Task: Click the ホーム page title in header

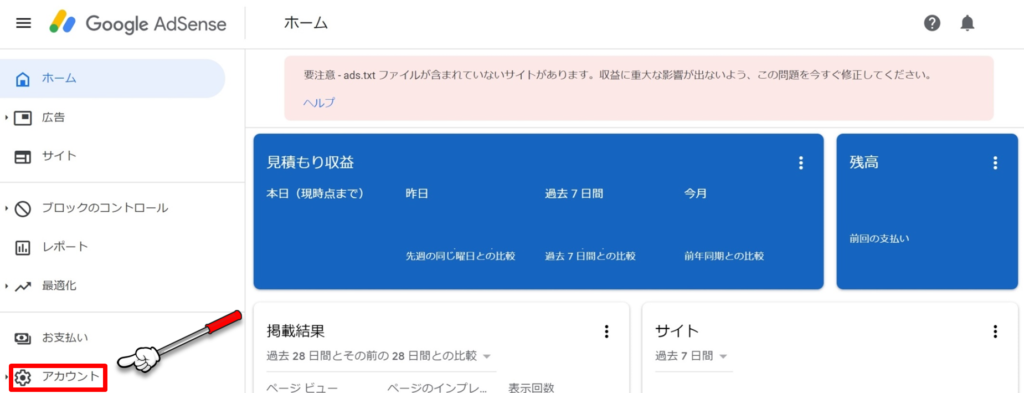Action: (x=306, y=24)
